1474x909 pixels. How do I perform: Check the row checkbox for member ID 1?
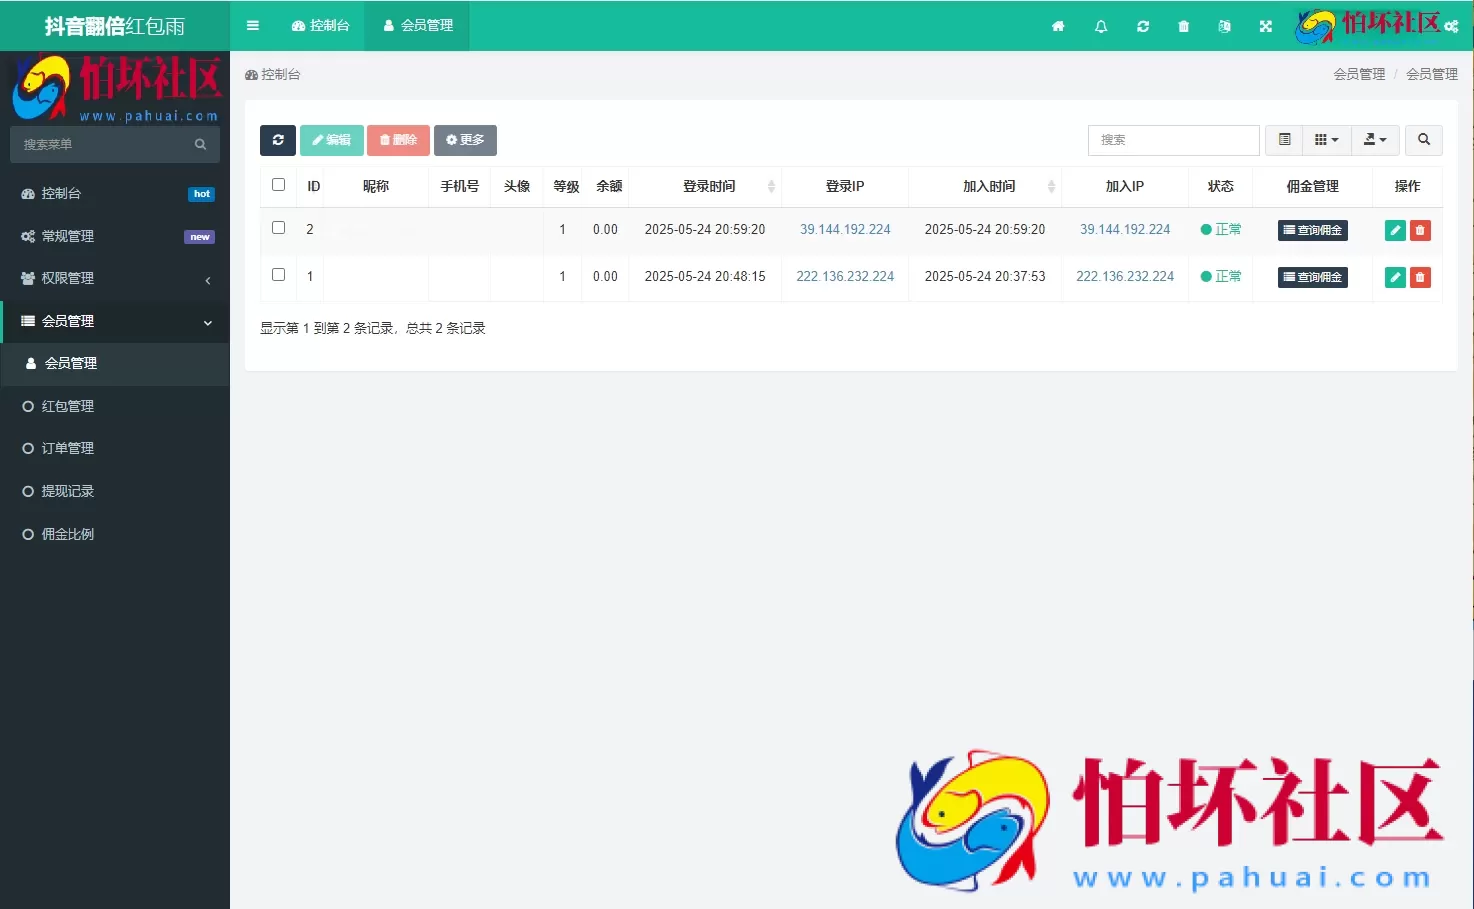(x=277, y=275)
